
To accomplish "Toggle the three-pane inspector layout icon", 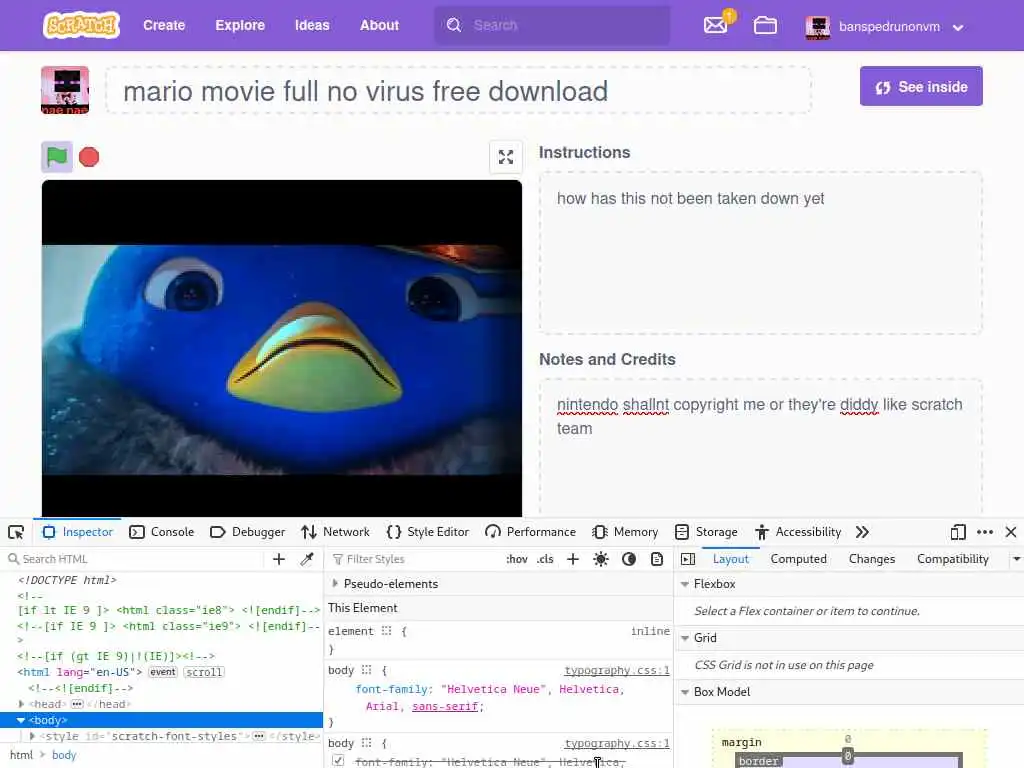I will pyautogui.click(x=688, y=559).
